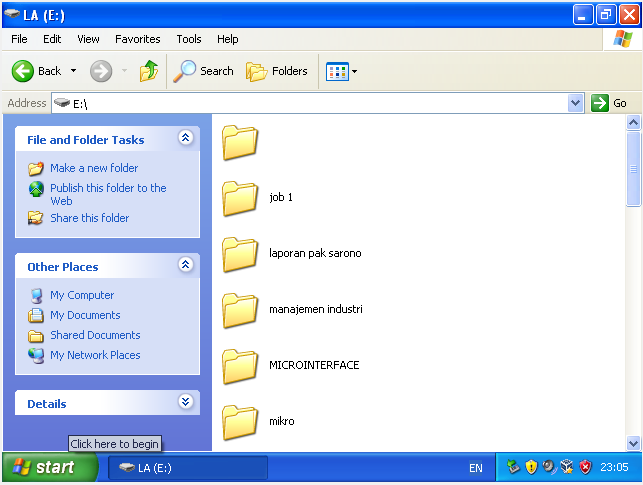Open the Tools menu
The image size is (643, 485).
189,39
